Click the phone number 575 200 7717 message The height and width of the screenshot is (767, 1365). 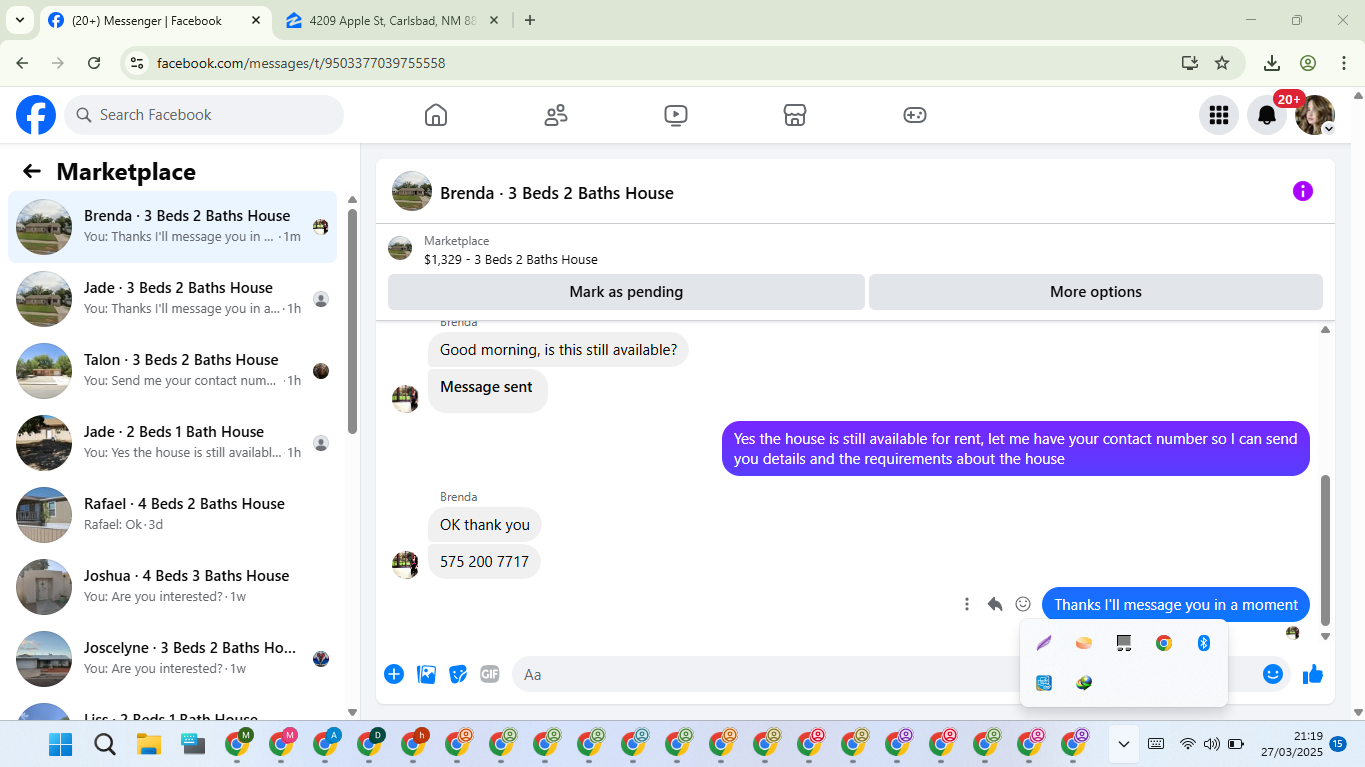(484, 562)
